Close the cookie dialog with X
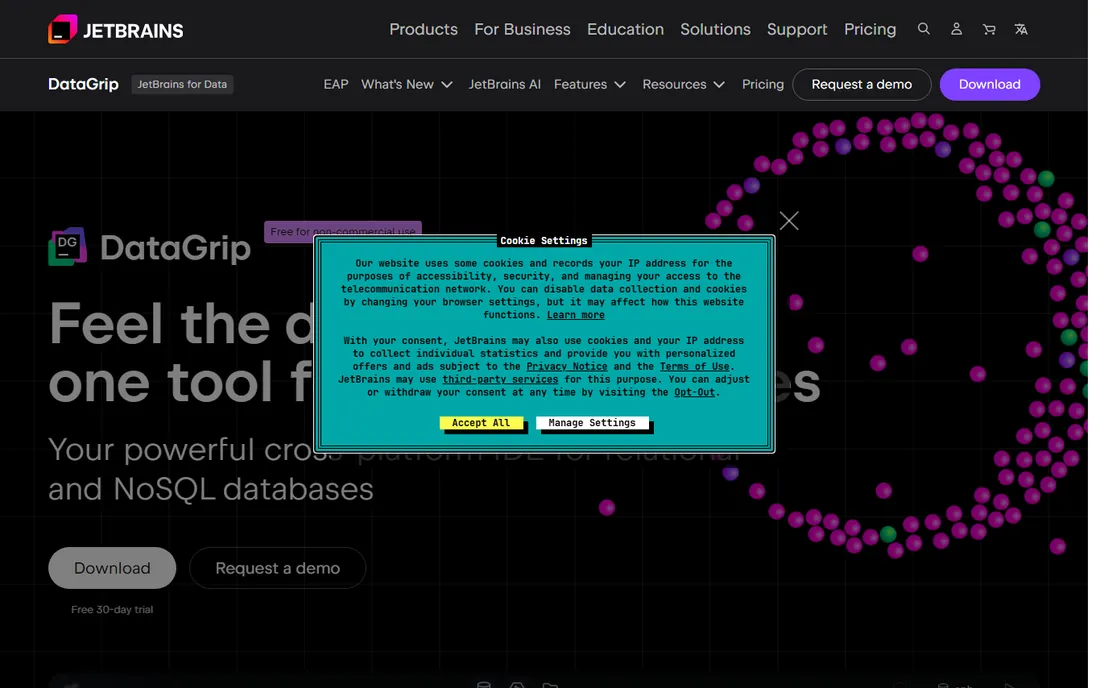The height and width of the screenshot is (688, 1100). 789,221
